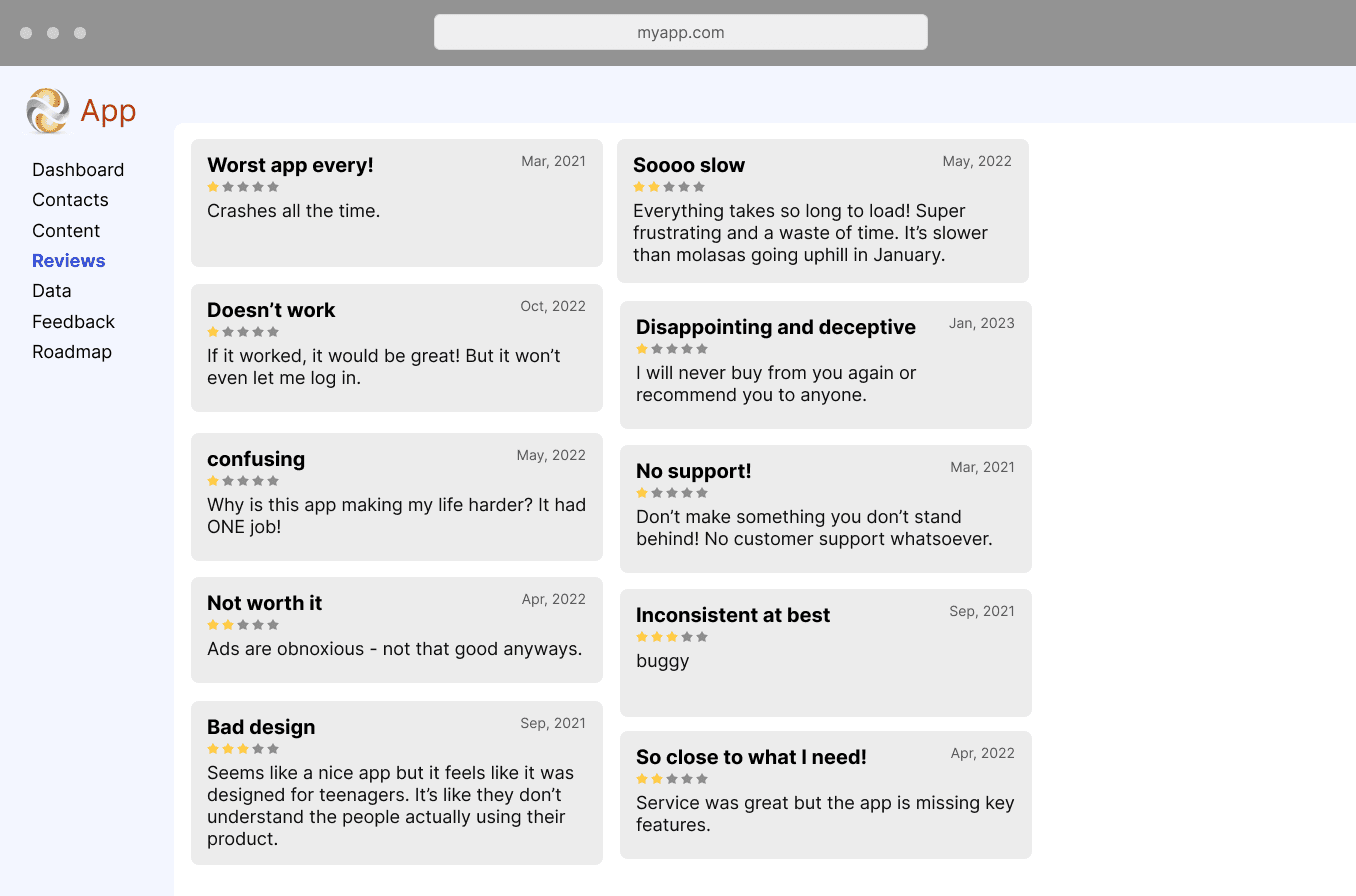Open the Reviews sidebar item
Screen dimensions: 1356x896
pos(68,261)
